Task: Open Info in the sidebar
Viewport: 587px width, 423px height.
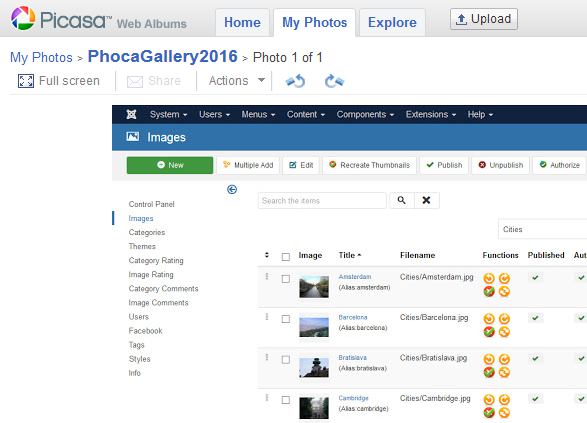Action: (134, 373)
